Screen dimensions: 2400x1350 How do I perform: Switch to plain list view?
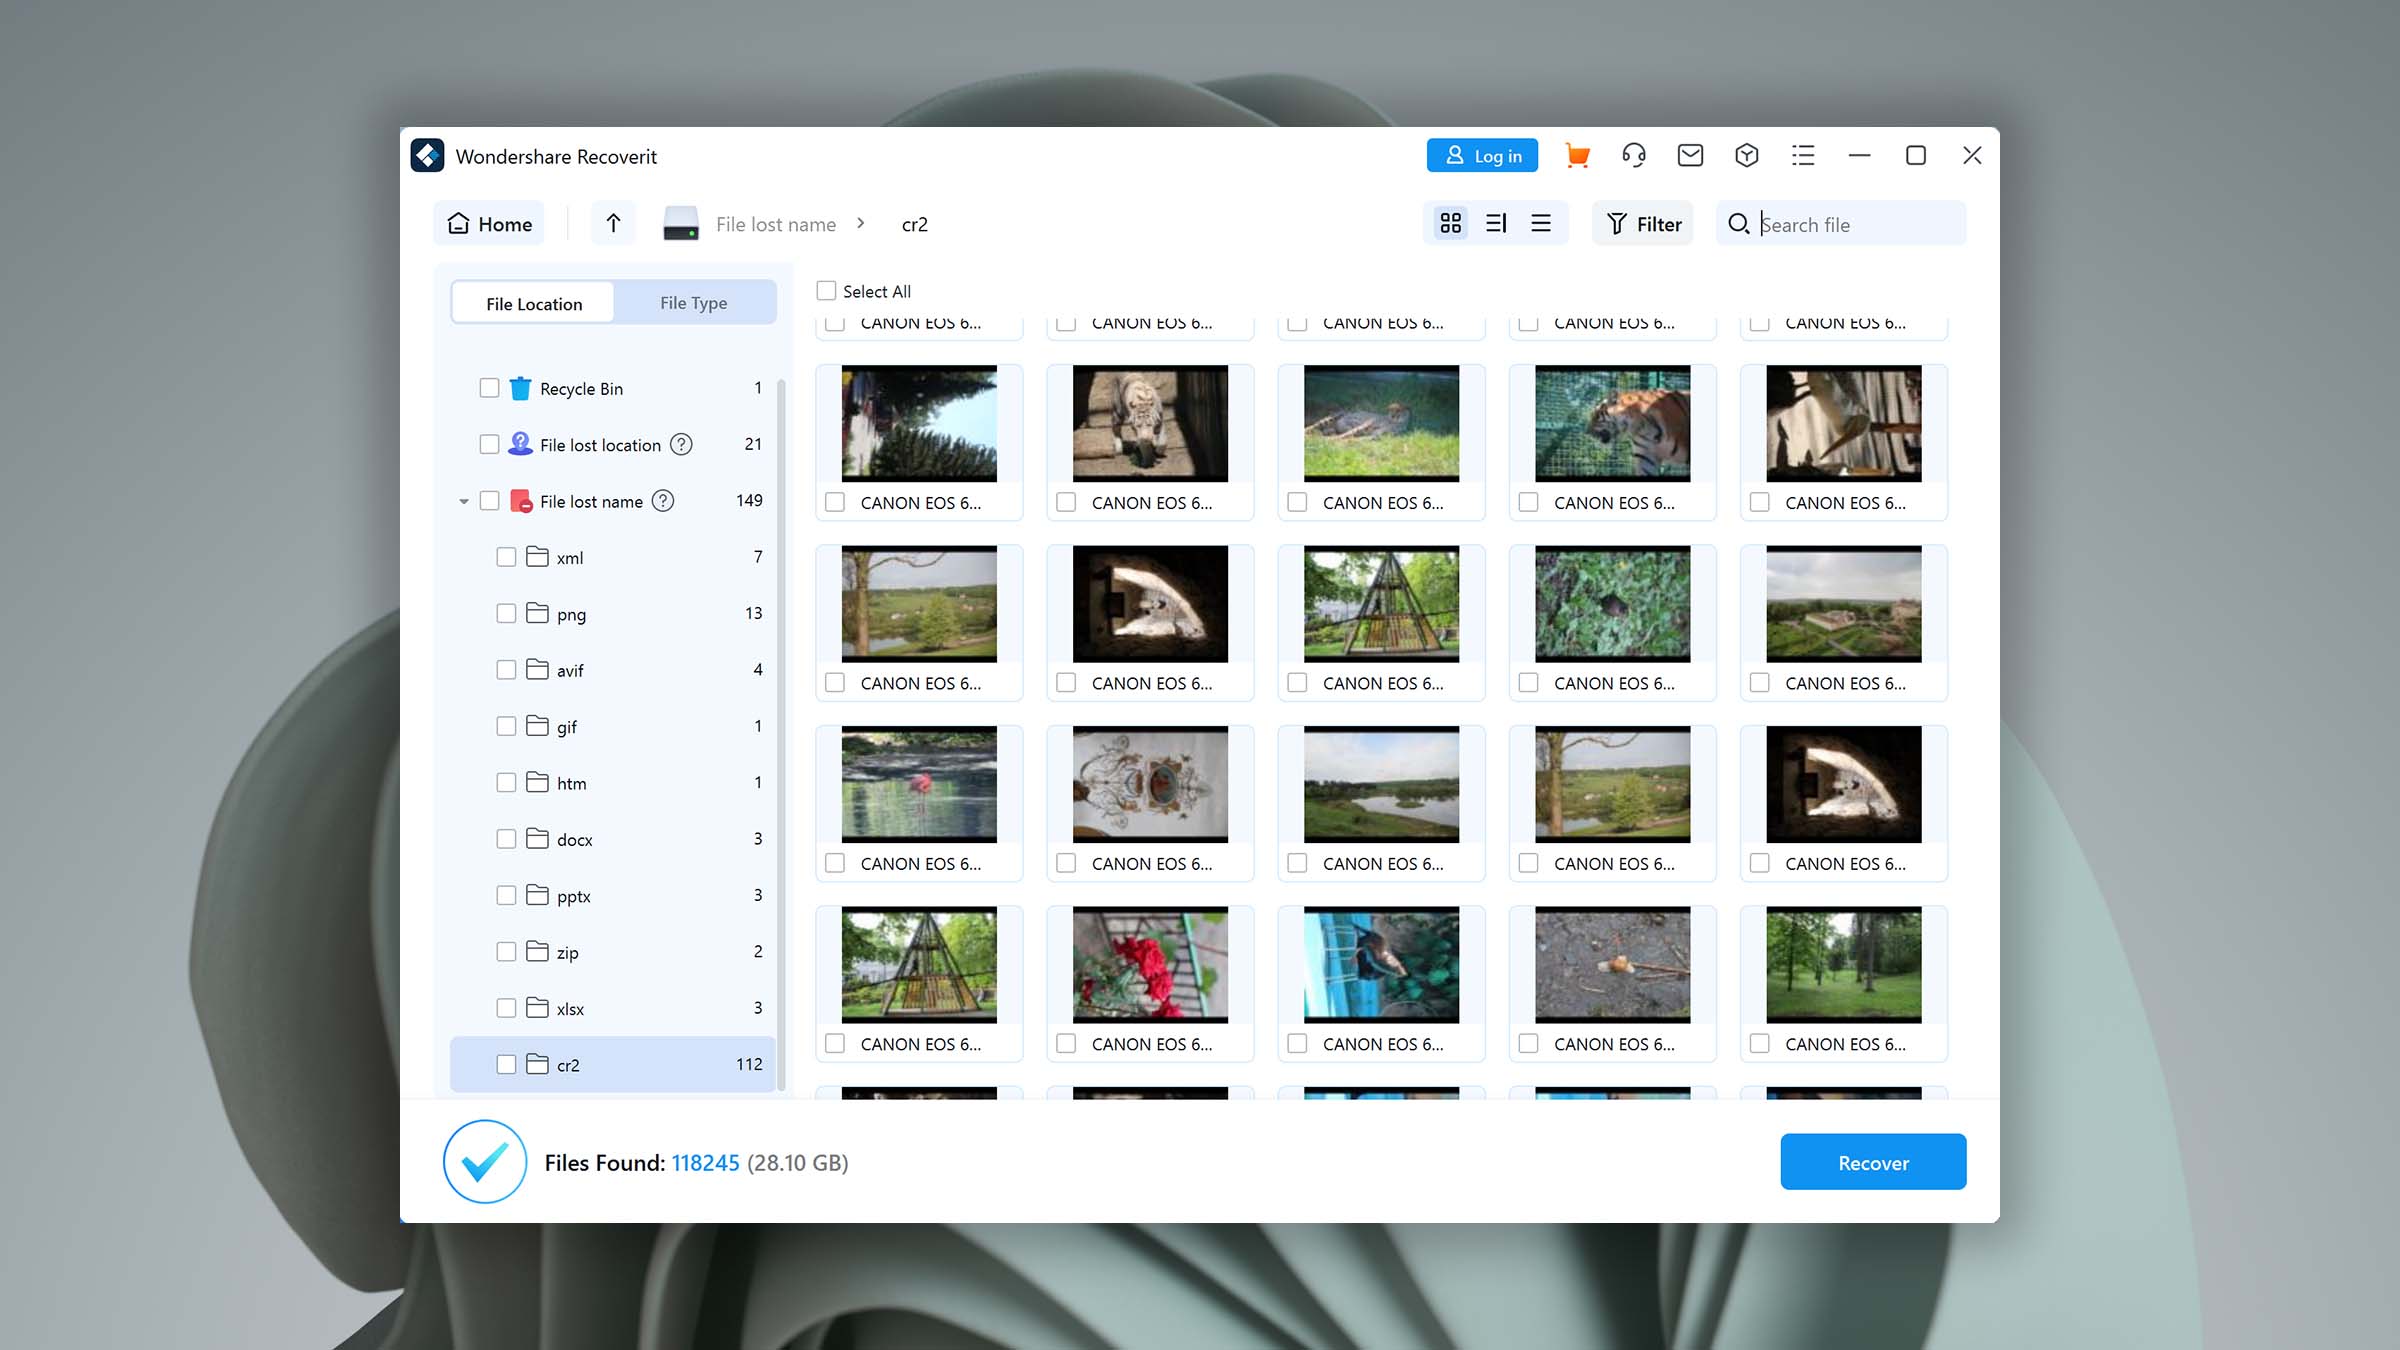coord(1541,223)
